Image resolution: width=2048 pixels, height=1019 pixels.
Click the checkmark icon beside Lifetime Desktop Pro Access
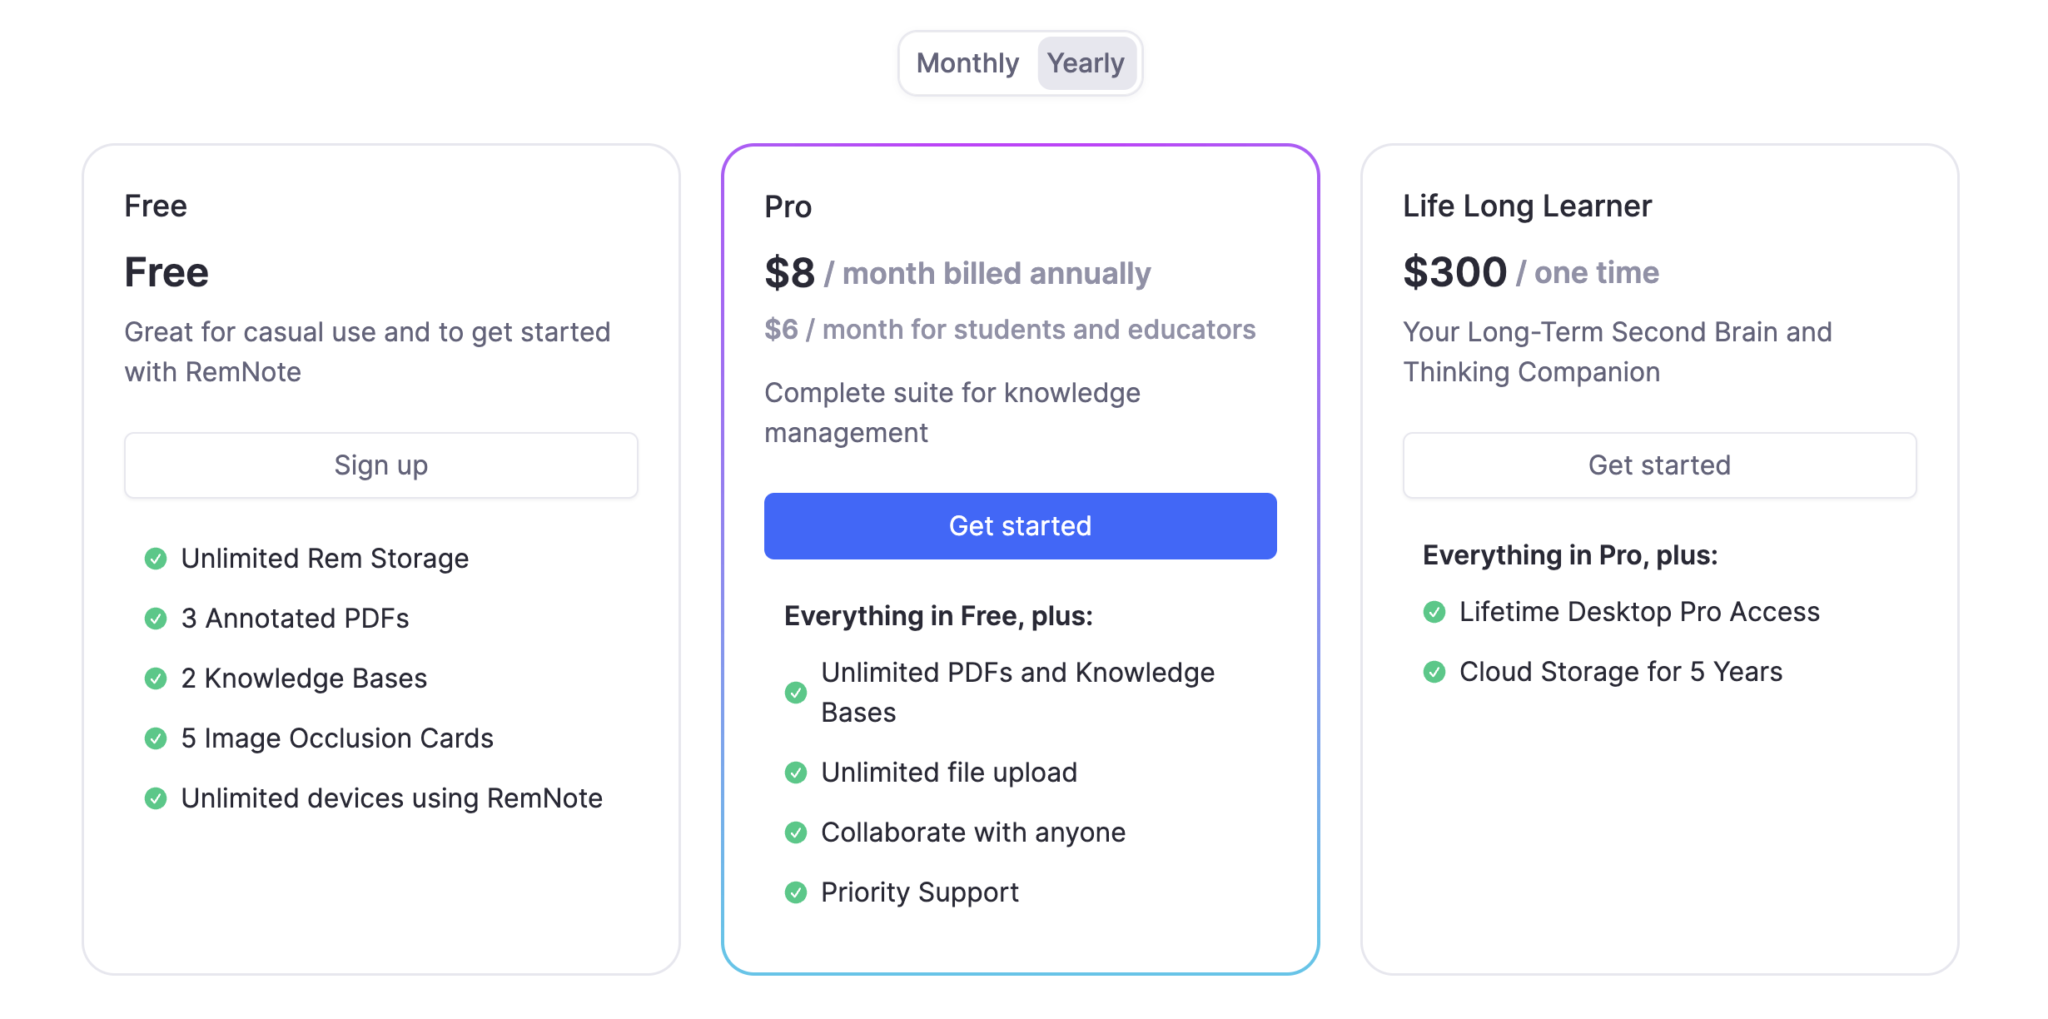1435,611
